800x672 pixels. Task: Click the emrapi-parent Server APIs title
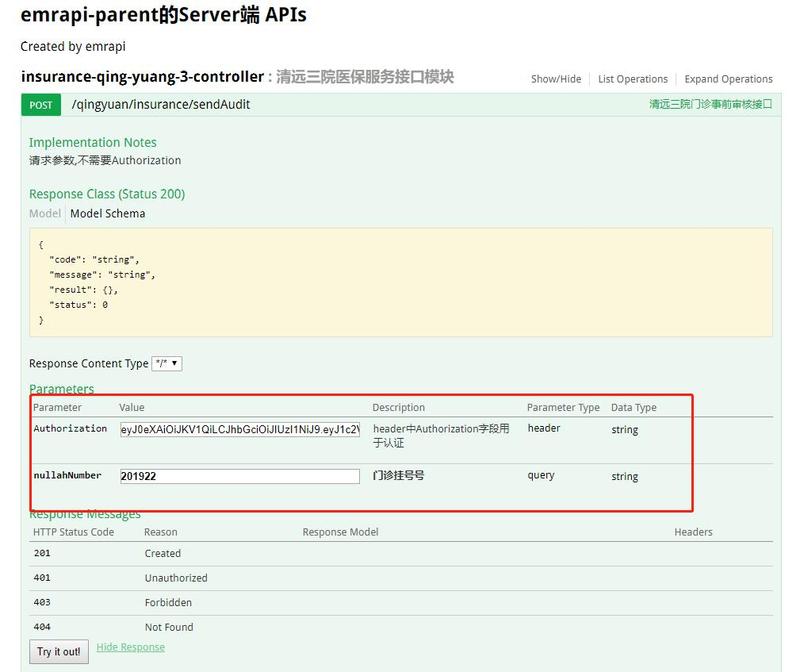point(163,14)
